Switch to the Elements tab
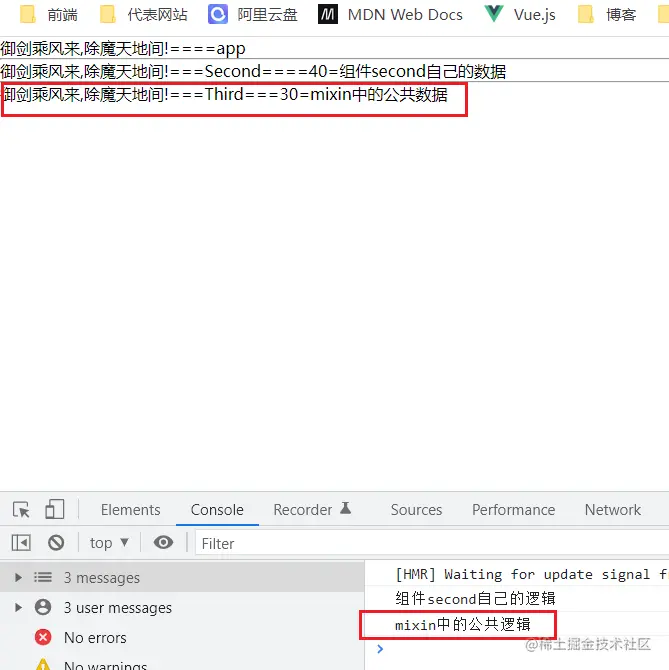The width and height of the screenshot is (669, 670). click(131, 509)
